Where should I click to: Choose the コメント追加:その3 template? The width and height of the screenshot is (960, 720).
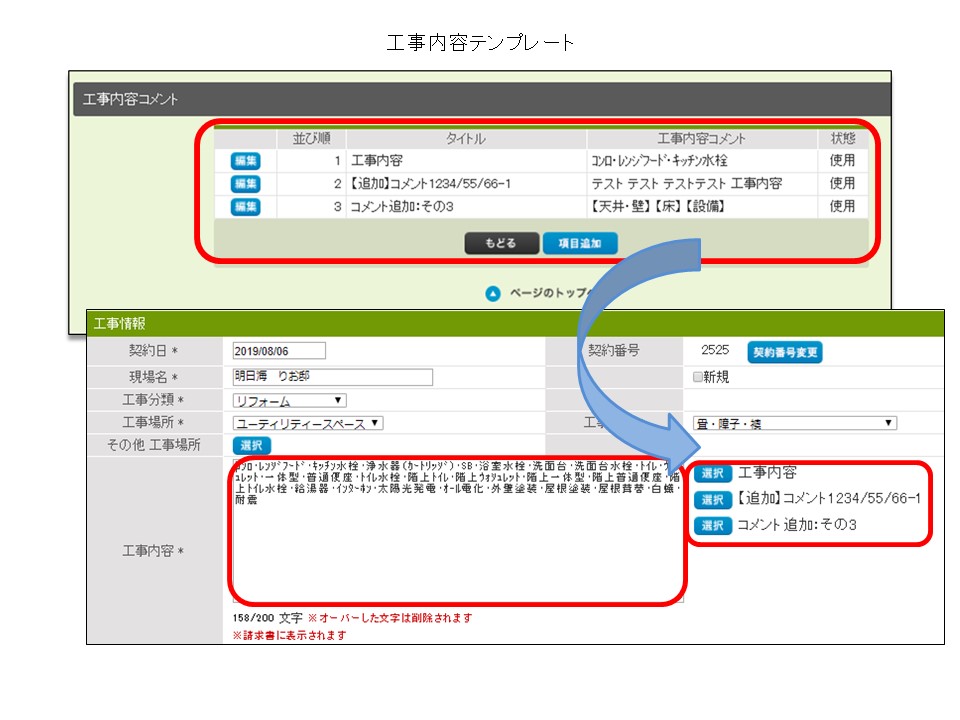pyautogui.click(x=712, y=525)
